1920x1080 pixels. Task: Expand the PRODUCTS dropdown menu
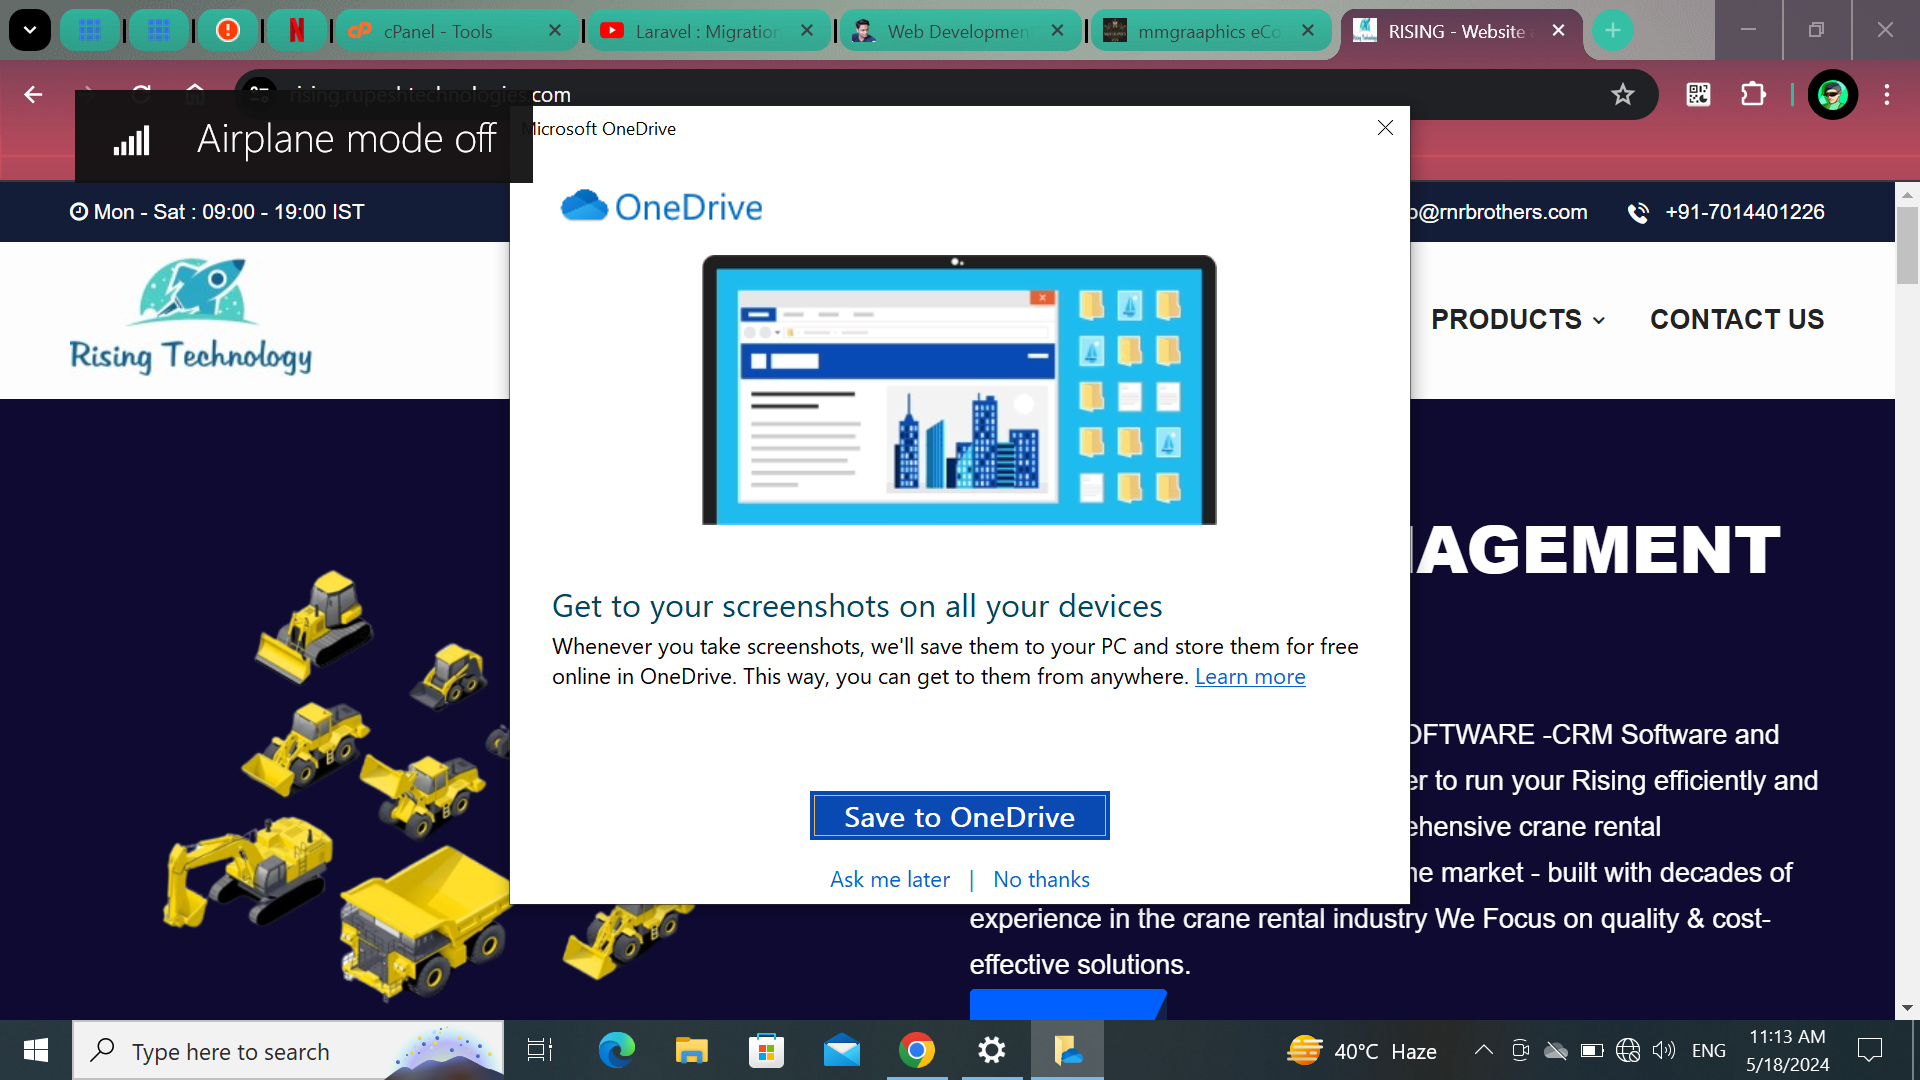coord(1518,320)
